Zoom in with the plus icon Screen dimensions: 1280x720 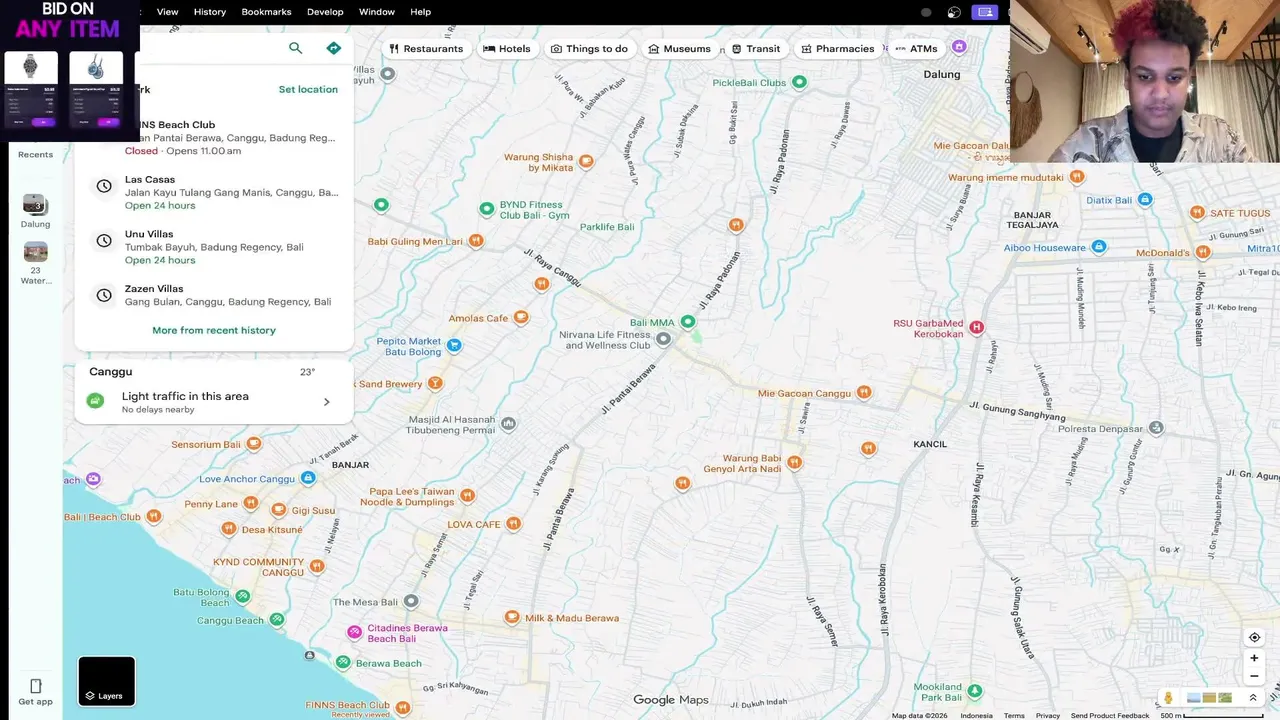point(1254,658)
